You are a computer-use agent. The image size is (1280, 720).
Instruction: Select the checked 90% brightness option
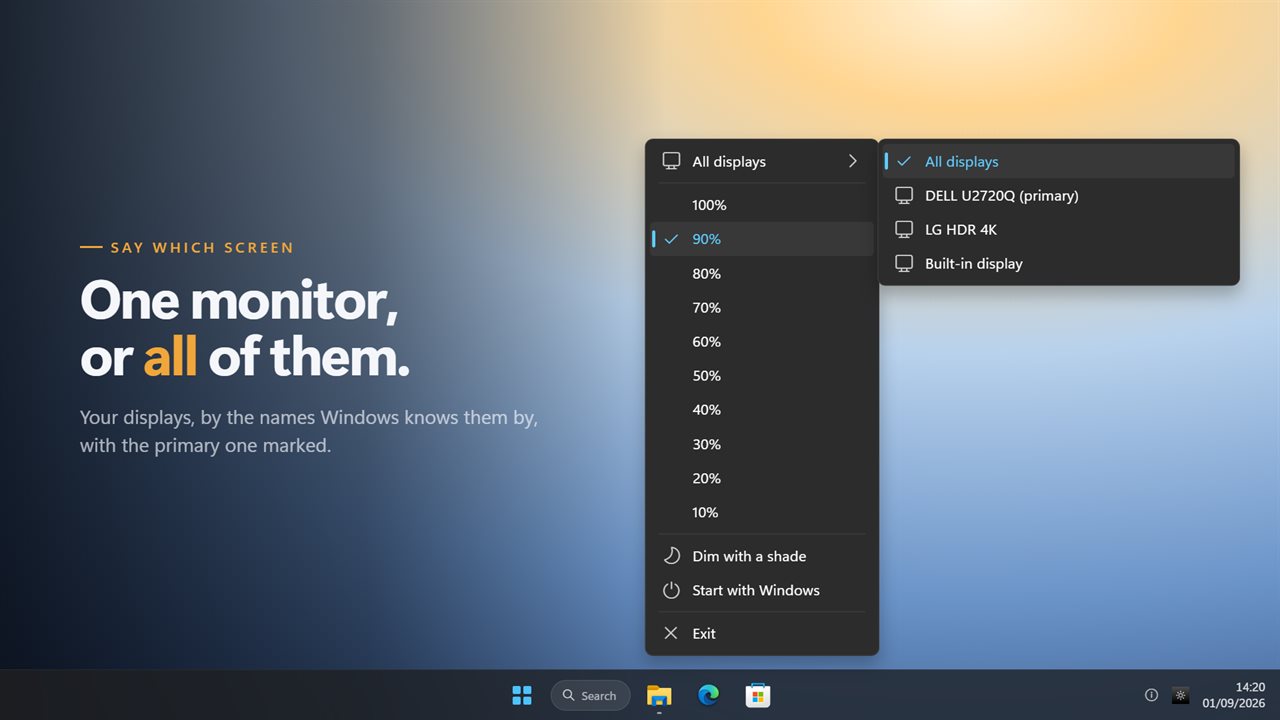click(762, 239)
